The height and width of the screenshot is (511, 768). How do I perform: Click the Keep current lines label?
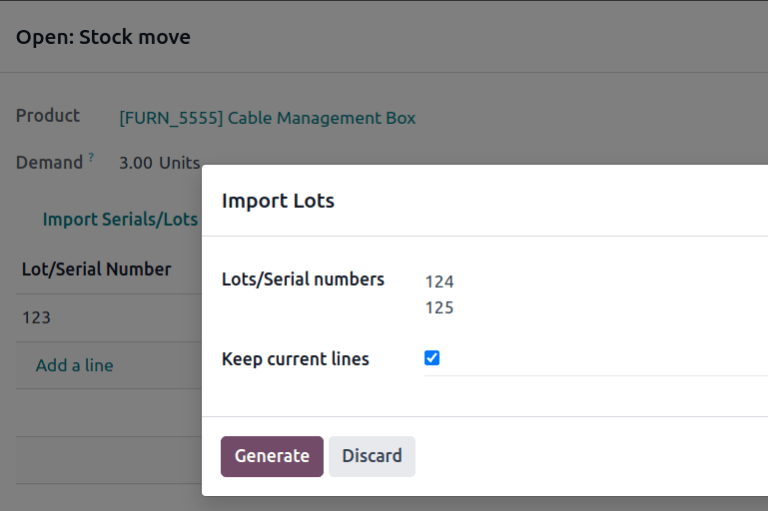tap(295, 359)
